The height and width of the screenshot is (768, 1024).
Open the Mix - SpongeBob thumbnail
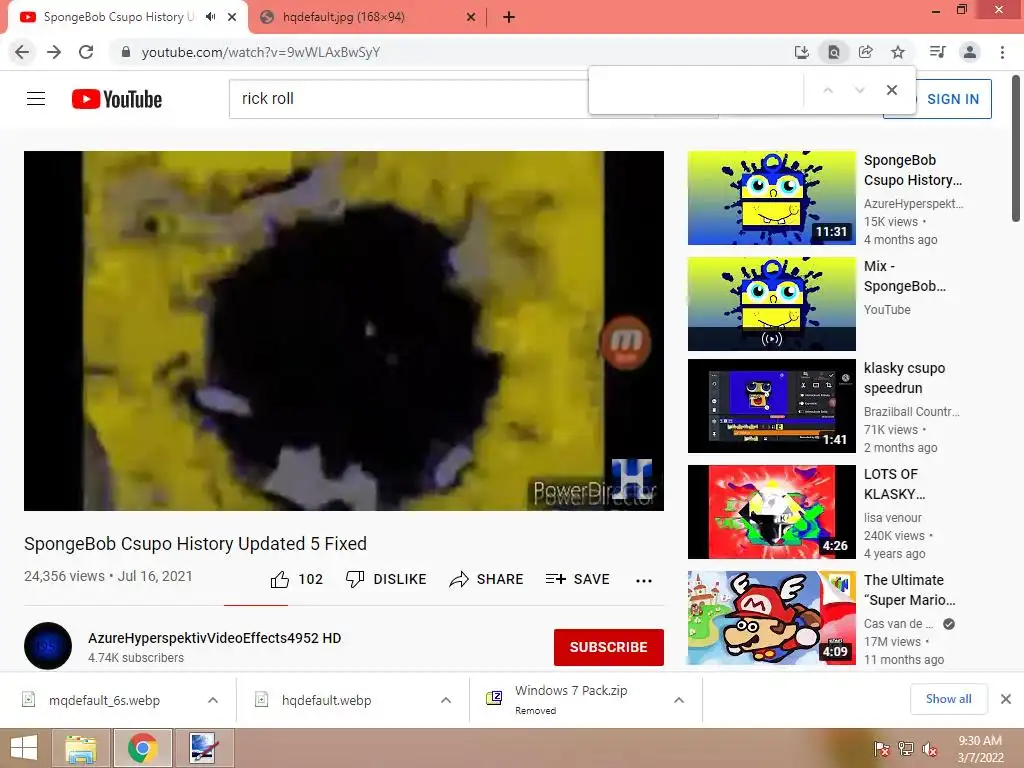pos(771,304)
